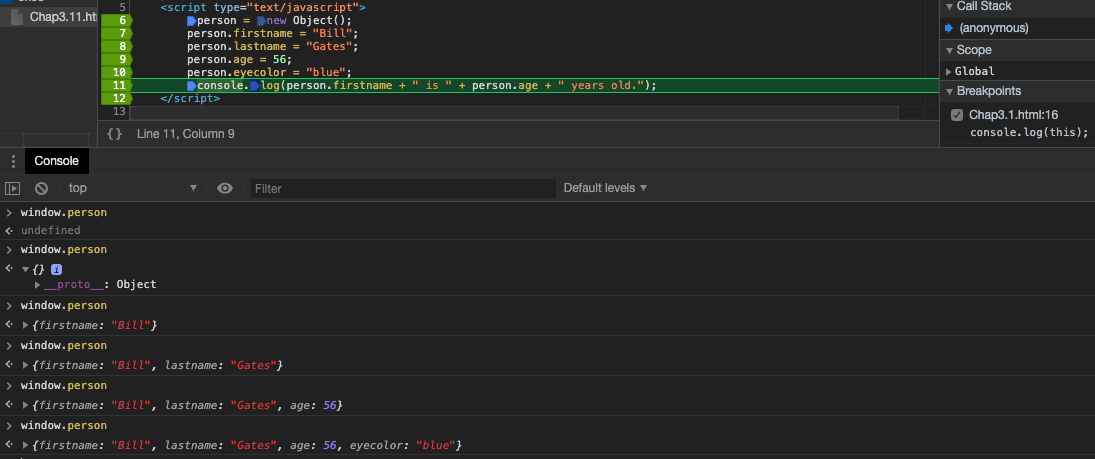This screenshot has width=1095, height=459.
Task: Collapse the Scope section
Action: pyautogui.click(x=949, y=50)
